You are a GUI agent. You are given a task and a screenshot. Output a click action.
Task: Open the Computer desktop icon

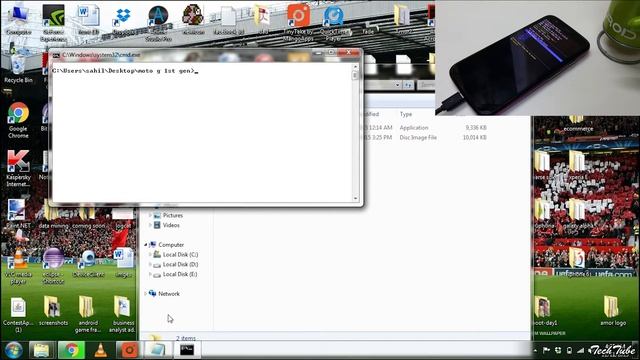point(18,19)
